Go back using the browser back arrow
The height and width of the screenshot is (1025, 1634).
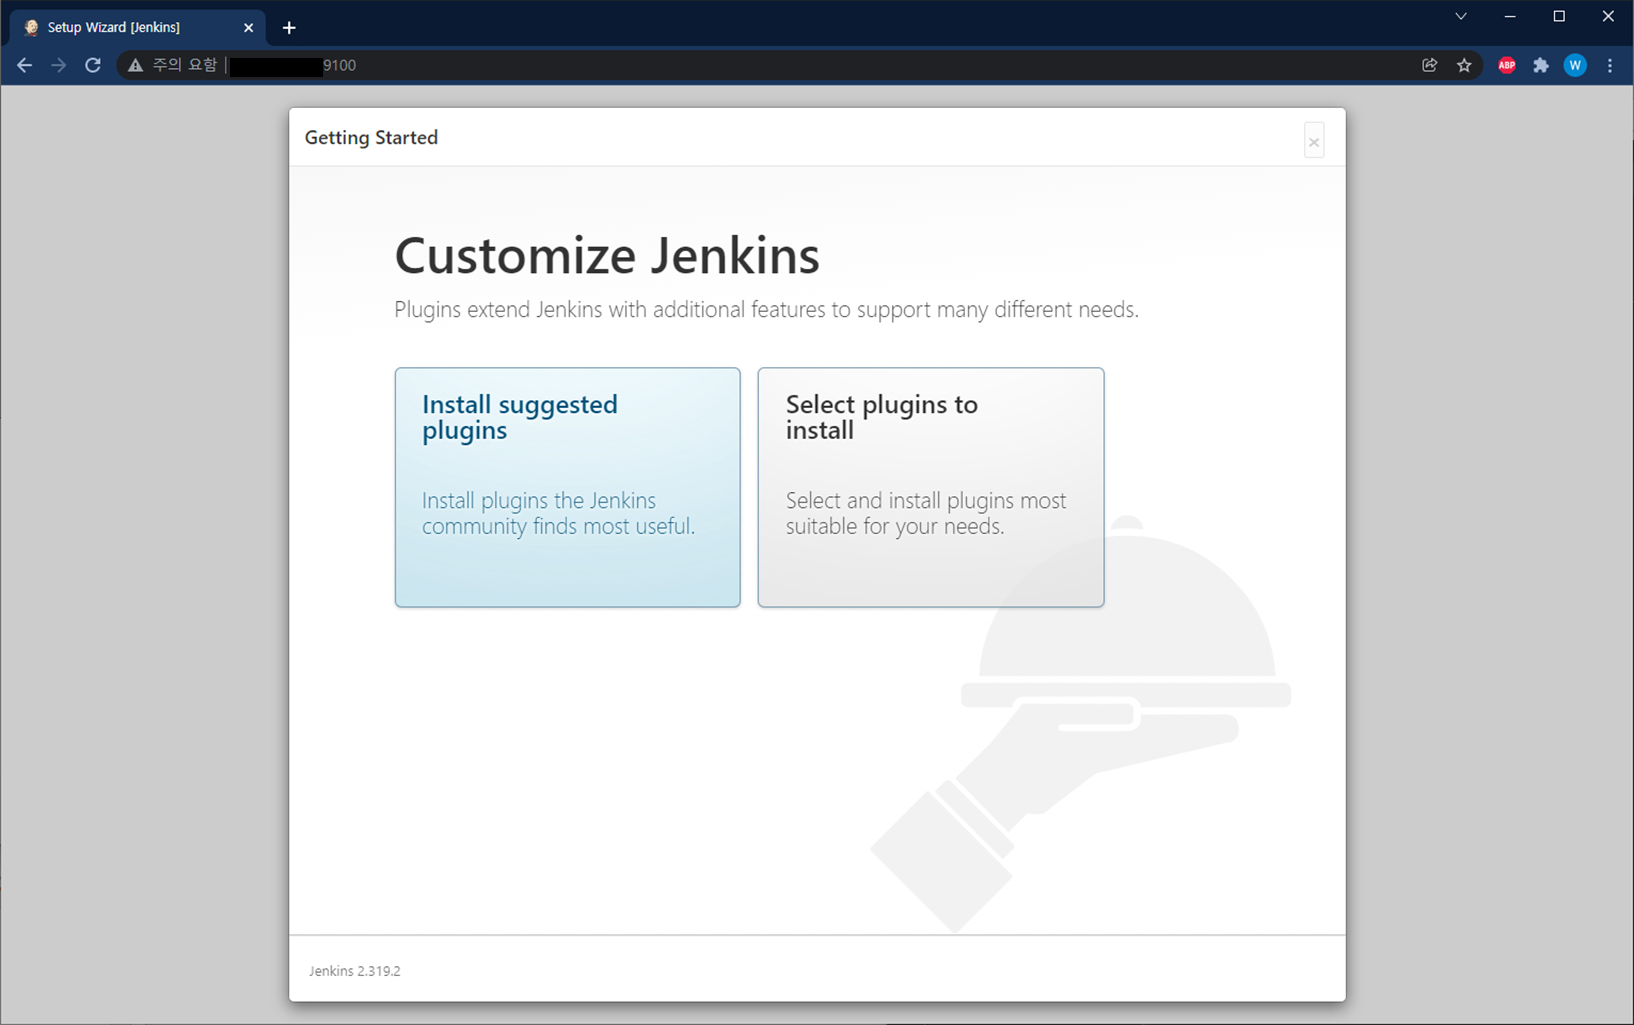click(x=25, y=65)
